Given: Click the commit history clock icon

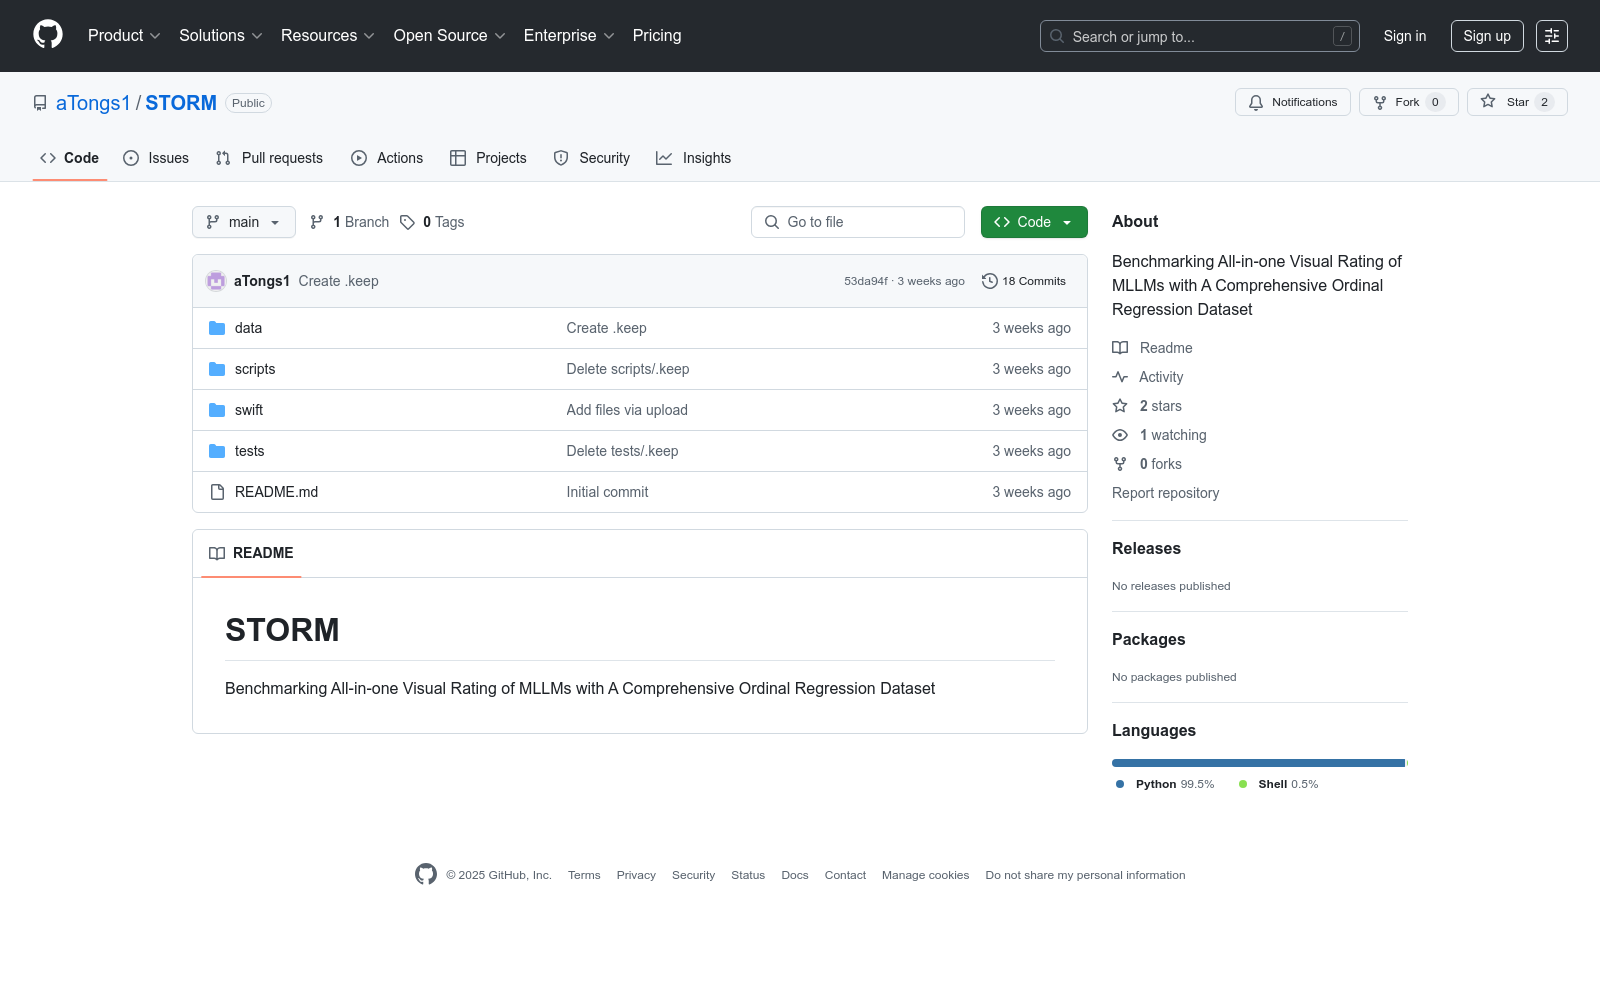Looking at the screenshot, I should [x=990, y=281].
